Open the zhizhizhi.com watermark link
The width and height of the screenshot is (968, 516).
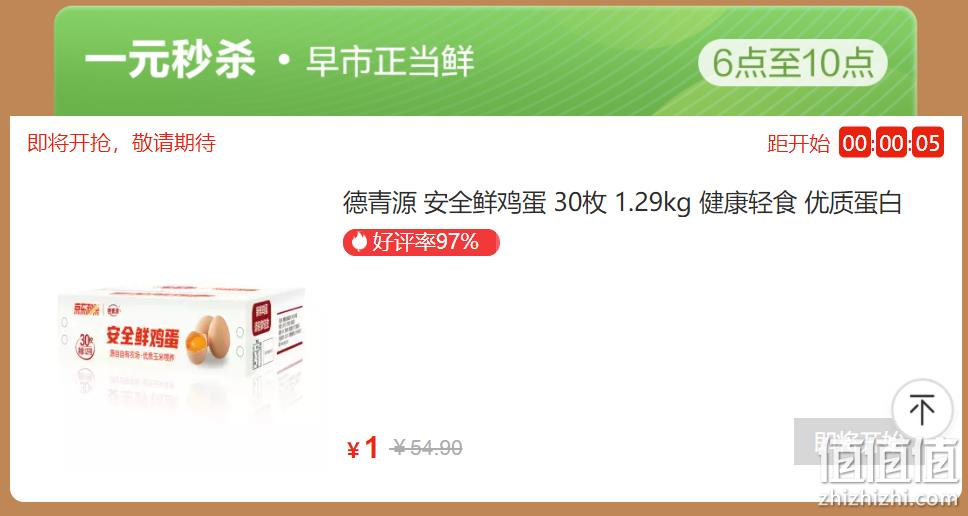pyautogui.click(x=888, y=498)
